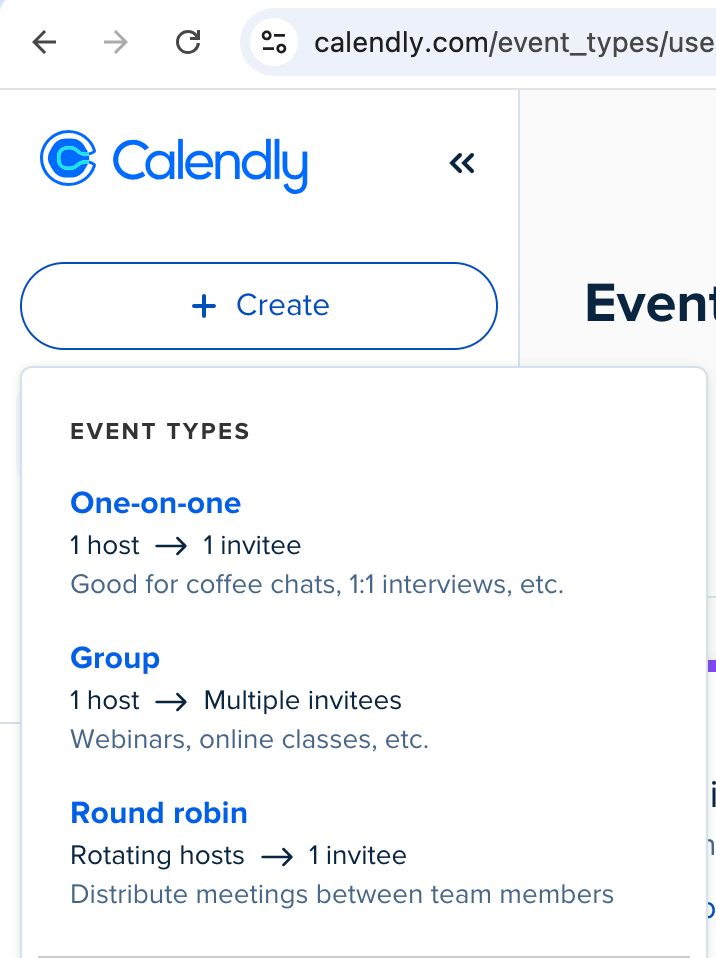
Task: Click the "Good for coffee chats" description
Action: point(317,584)
